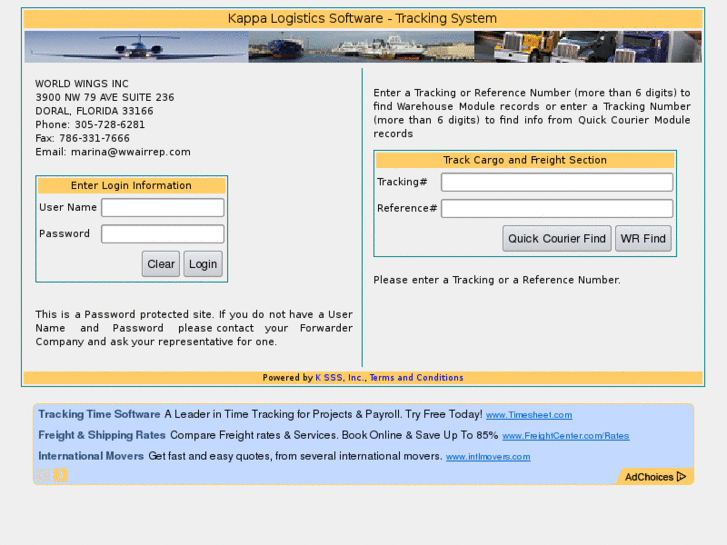
Task: Click the airplane banner image
Action: [136, 47]
